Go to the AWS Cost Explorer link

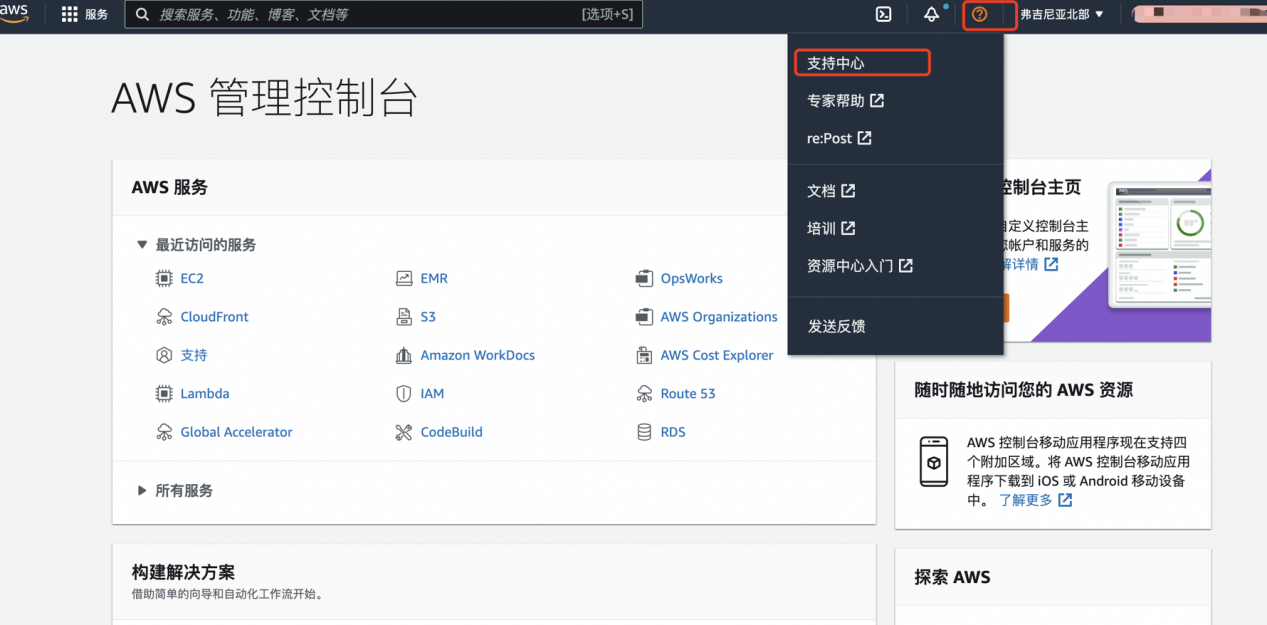tap(717, 355)
